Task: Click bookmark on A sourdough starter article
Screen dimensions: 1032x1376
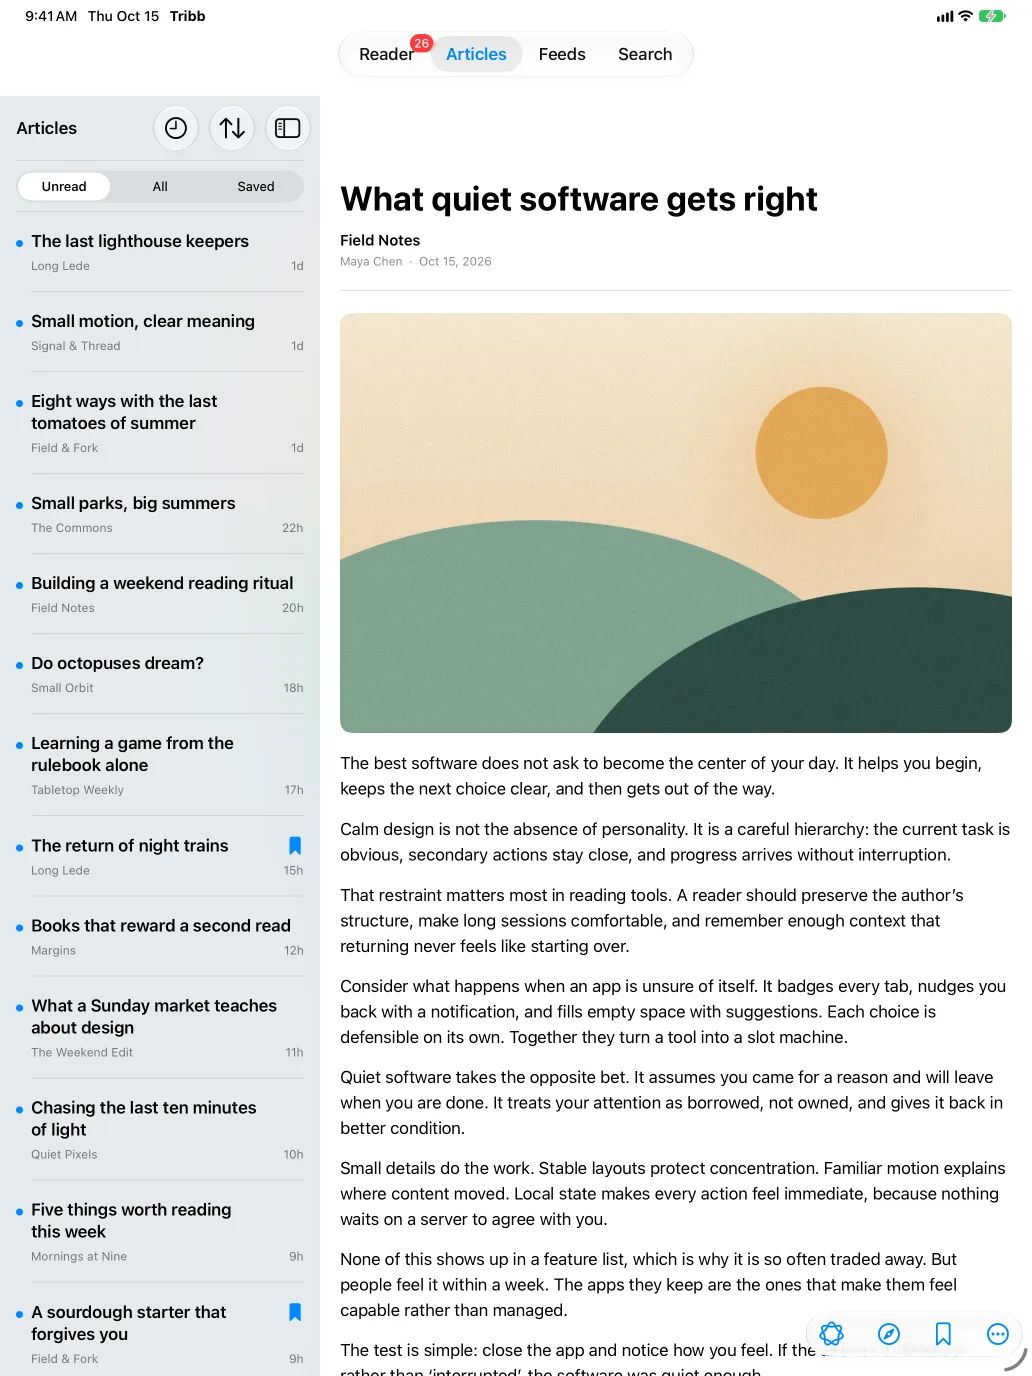Action: (295, 1312)
